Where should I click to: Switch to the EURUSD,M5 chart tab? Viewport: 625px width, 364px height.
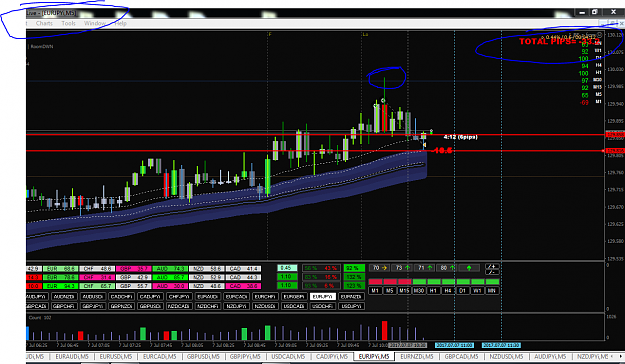116,356
